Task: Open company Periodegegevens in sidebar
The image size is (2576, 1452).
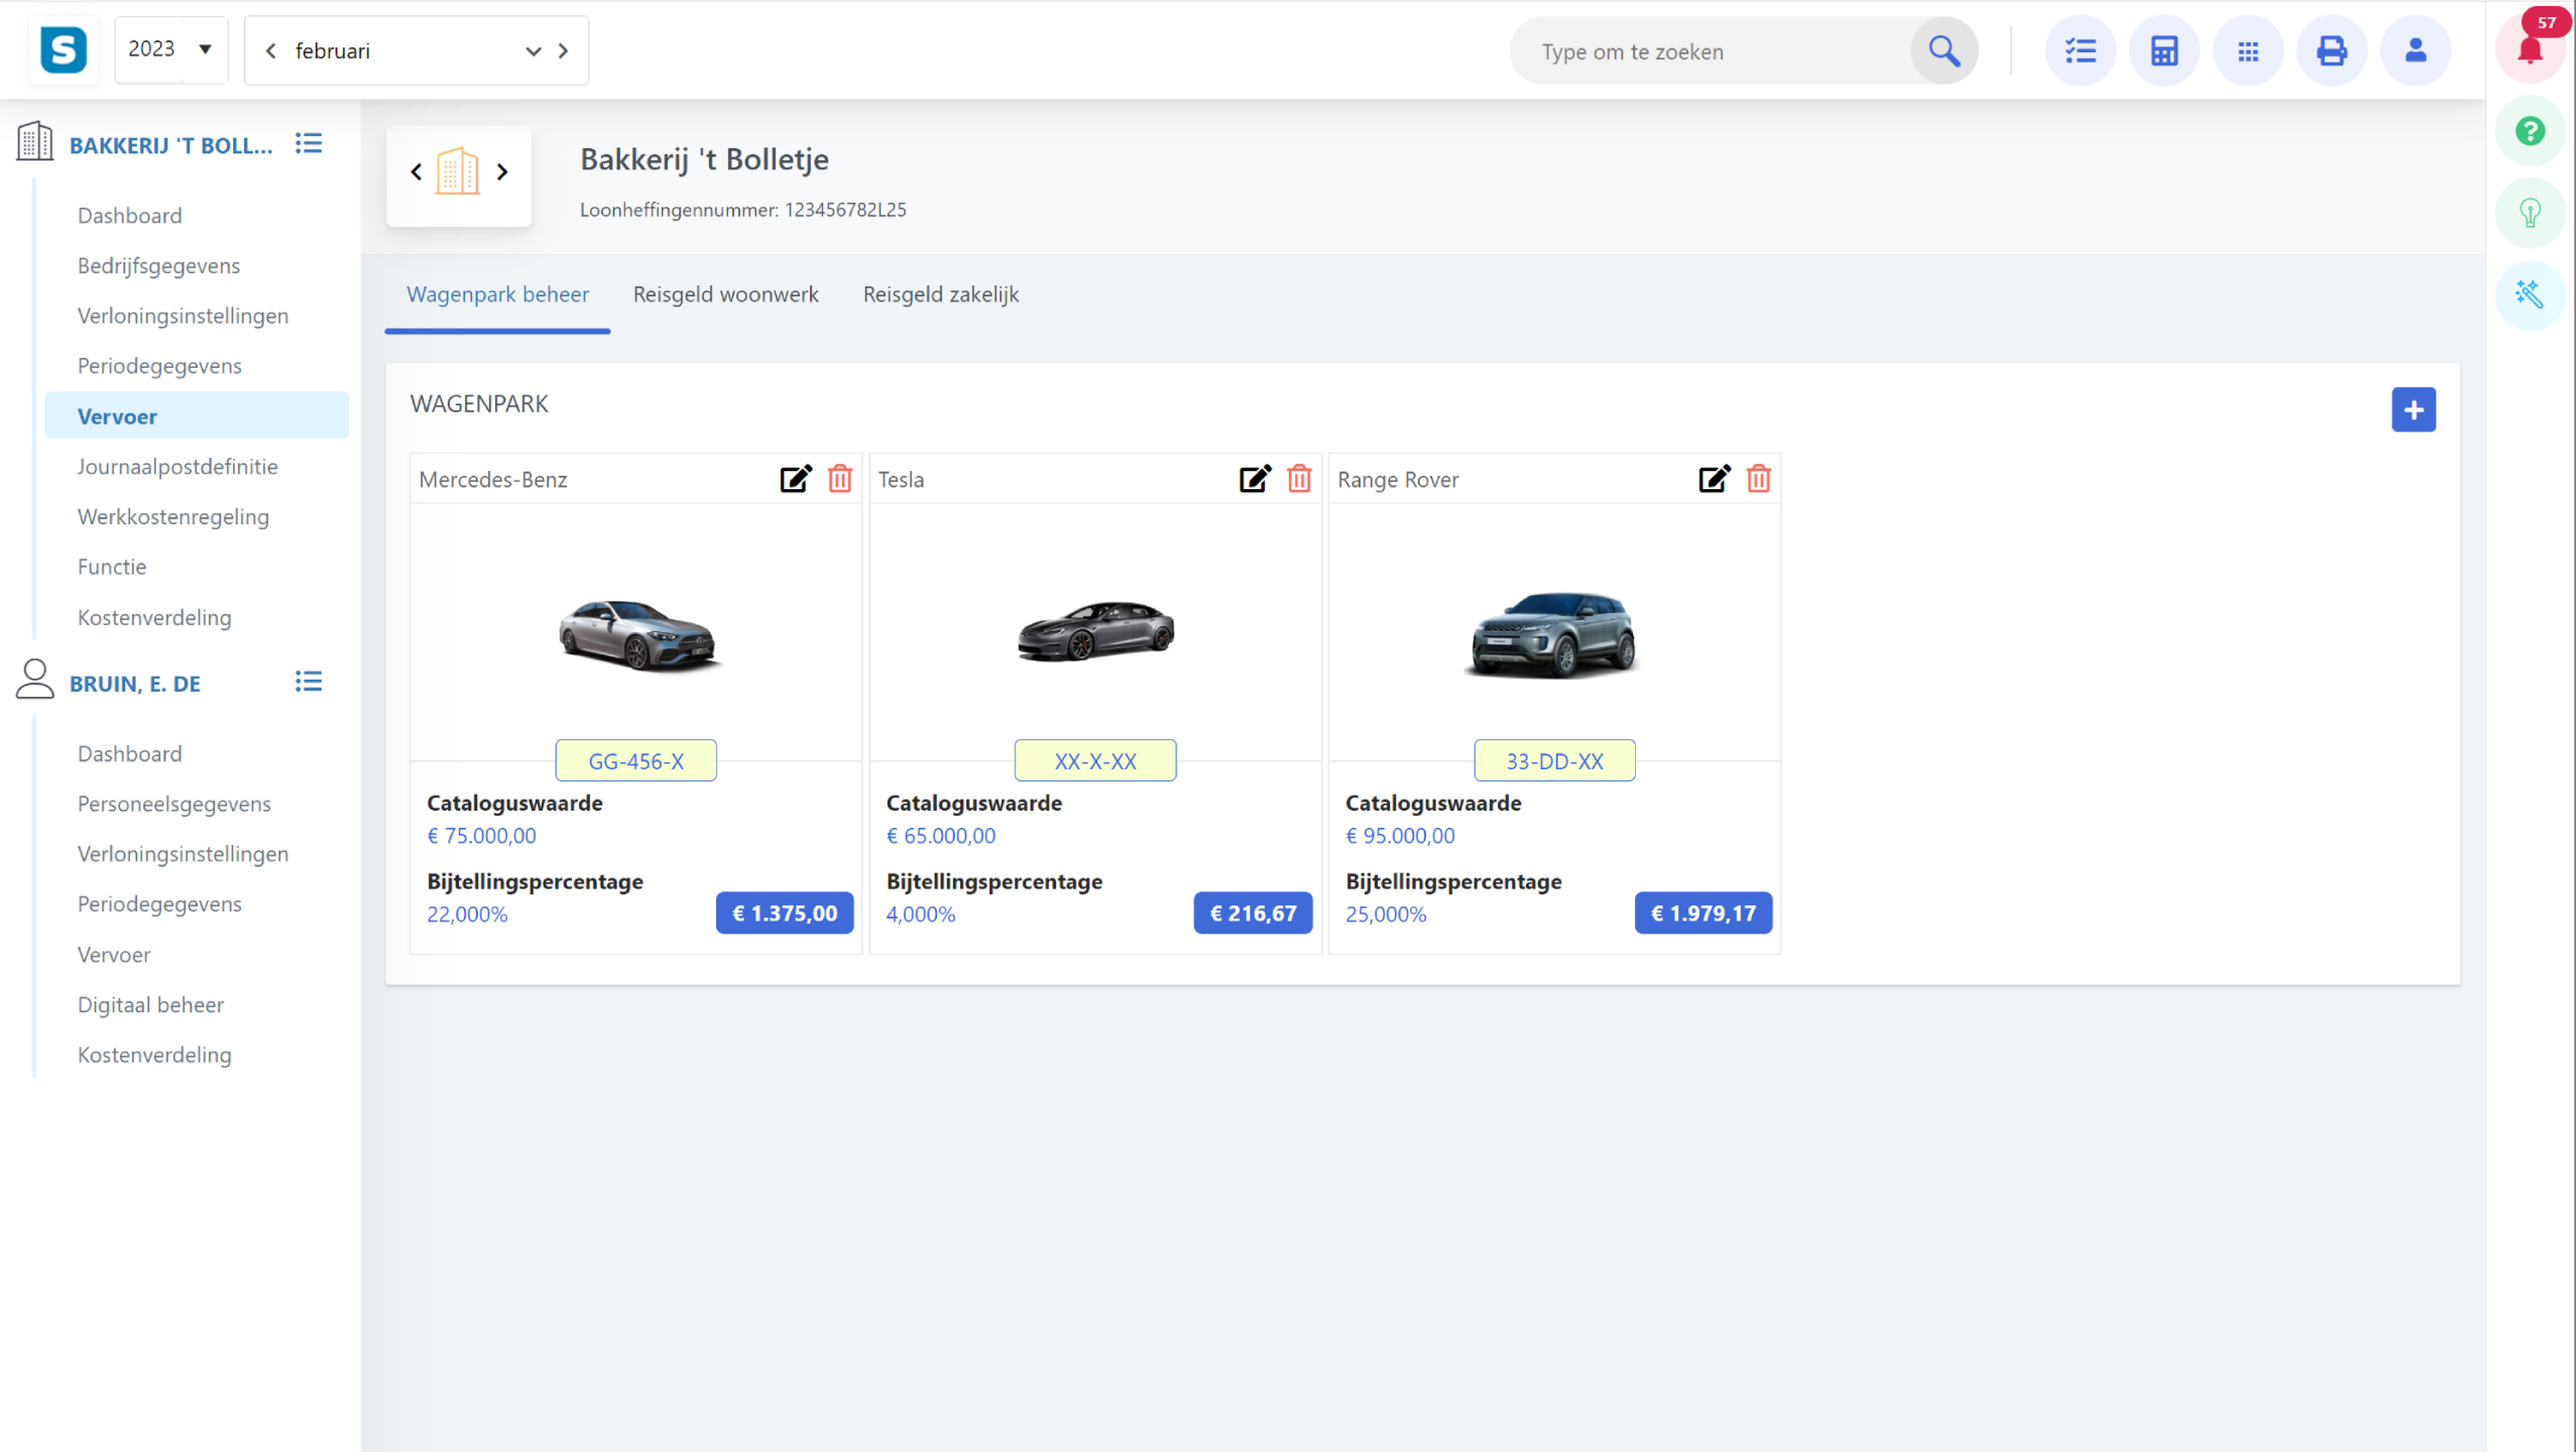Action: click(x=160, y=366)
